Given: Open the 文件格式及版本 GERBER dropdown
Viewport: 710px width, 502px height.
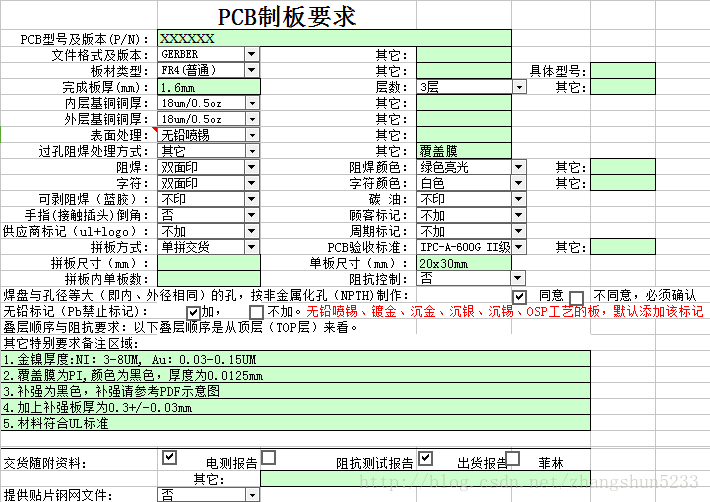Looking at the screenshot, I should 252,54.
